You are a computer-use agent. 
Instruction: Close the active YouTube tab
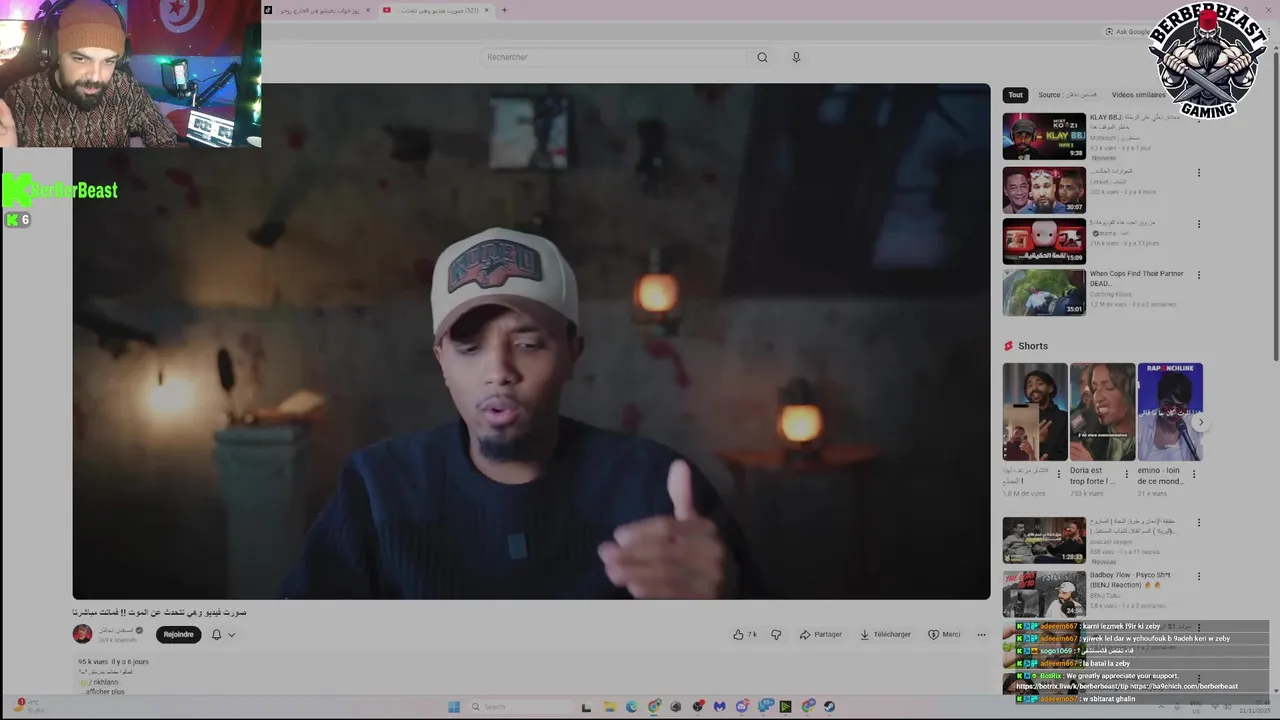[487, 10]
